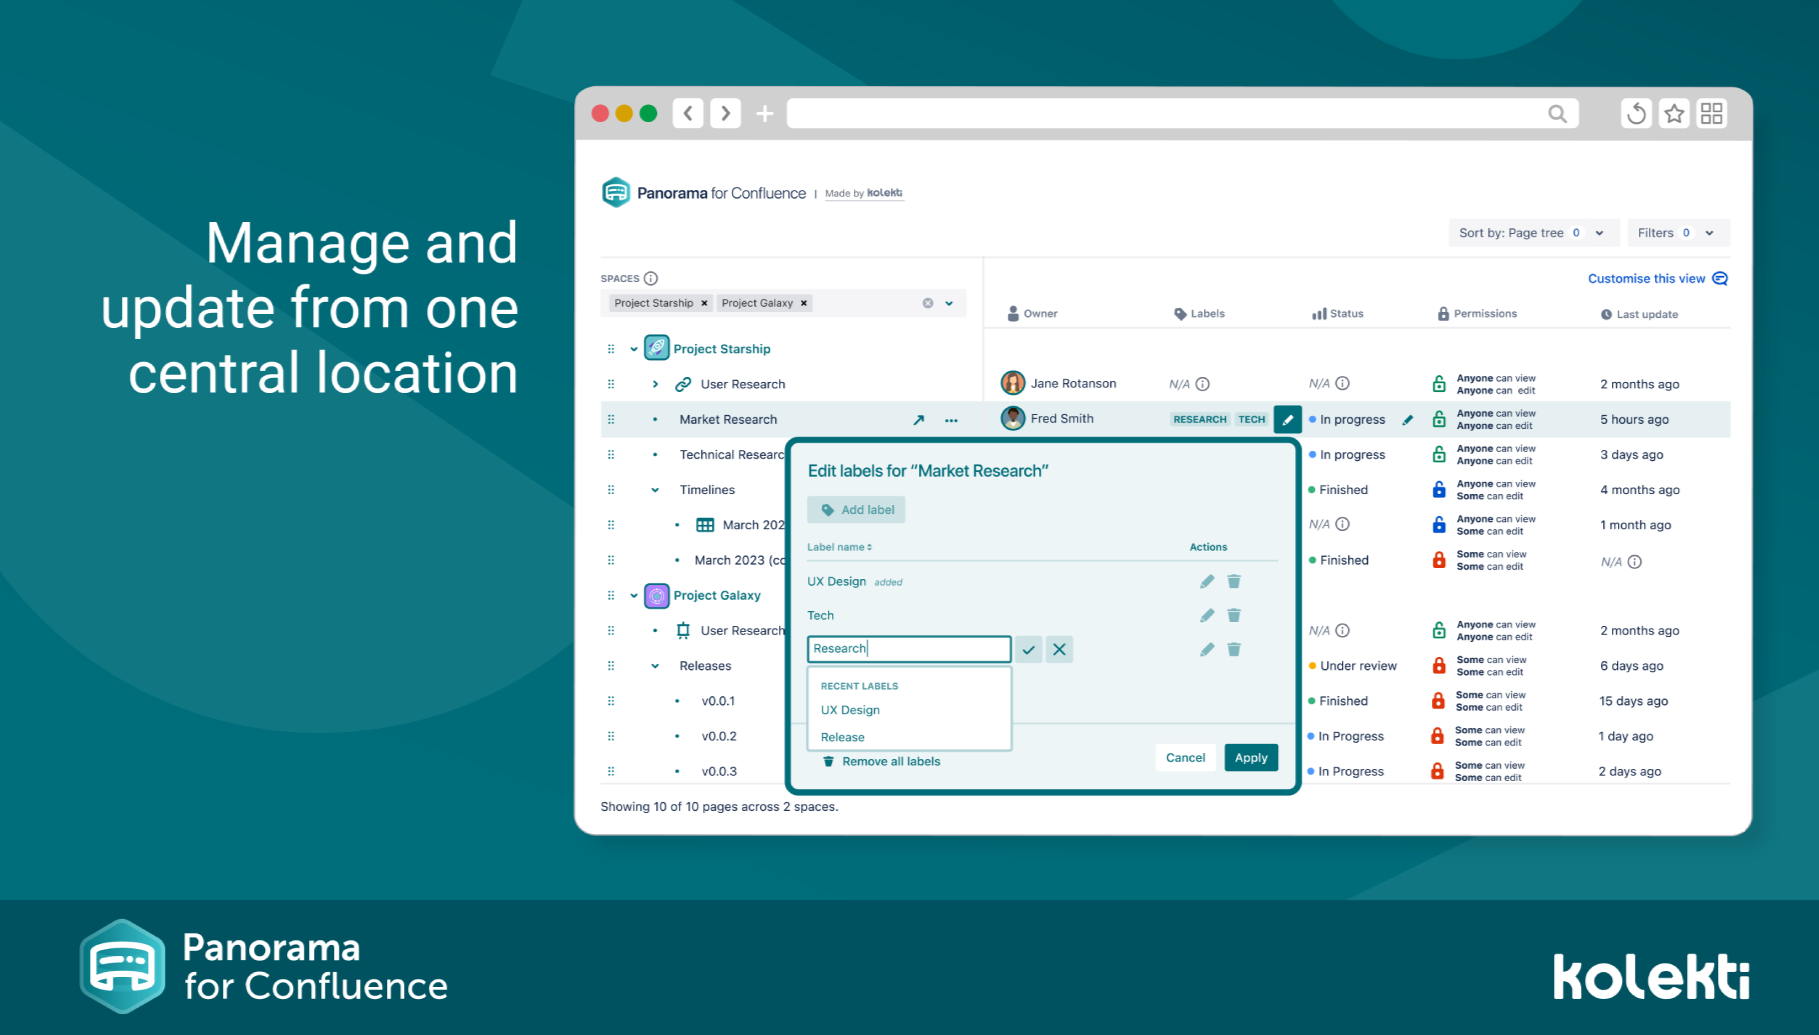Click the link icon beside User Research
The height and width of the screenshot is (1035, 1819).
pyautogui.click(x=683, y=384)
